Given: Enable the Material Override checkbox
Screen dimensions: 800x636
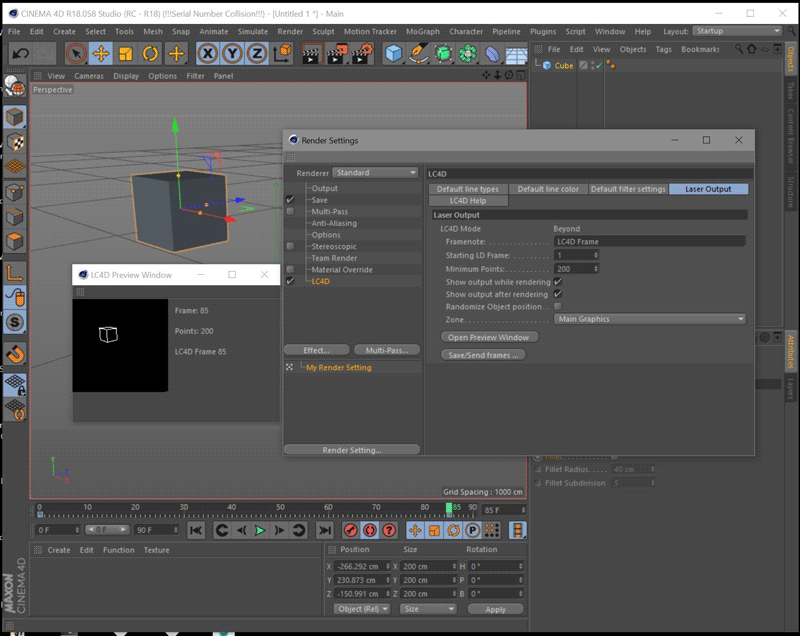Looking at the screenshot, I should [x=290, y=269].
